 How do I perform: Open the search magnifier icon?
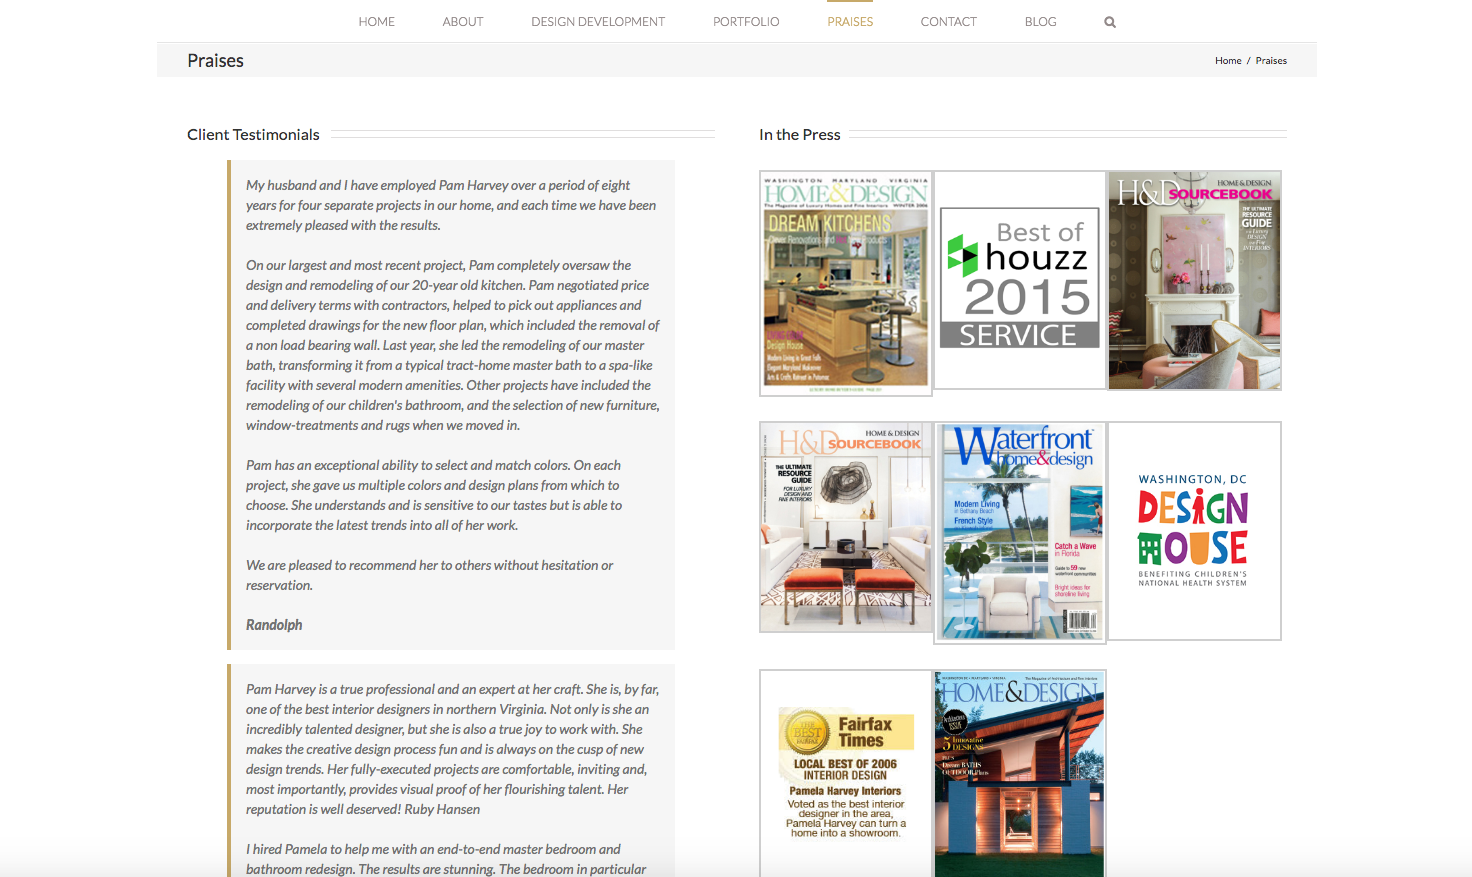click(1110, 22)
